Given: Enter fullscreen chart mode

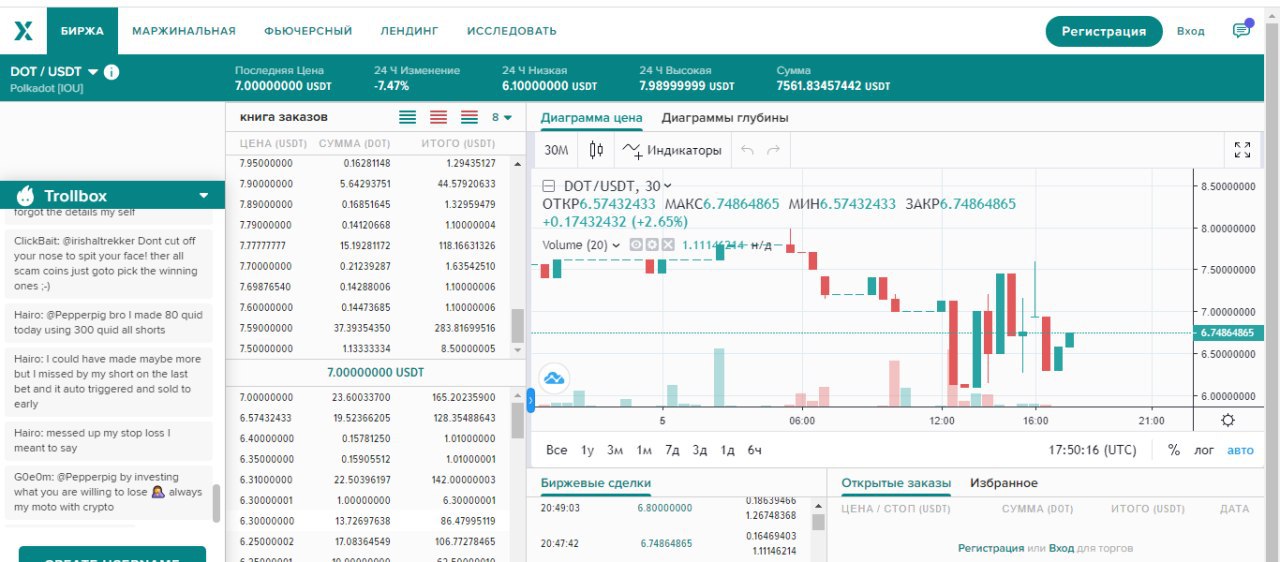Looking at the screenshot, I should [1242, 150].
